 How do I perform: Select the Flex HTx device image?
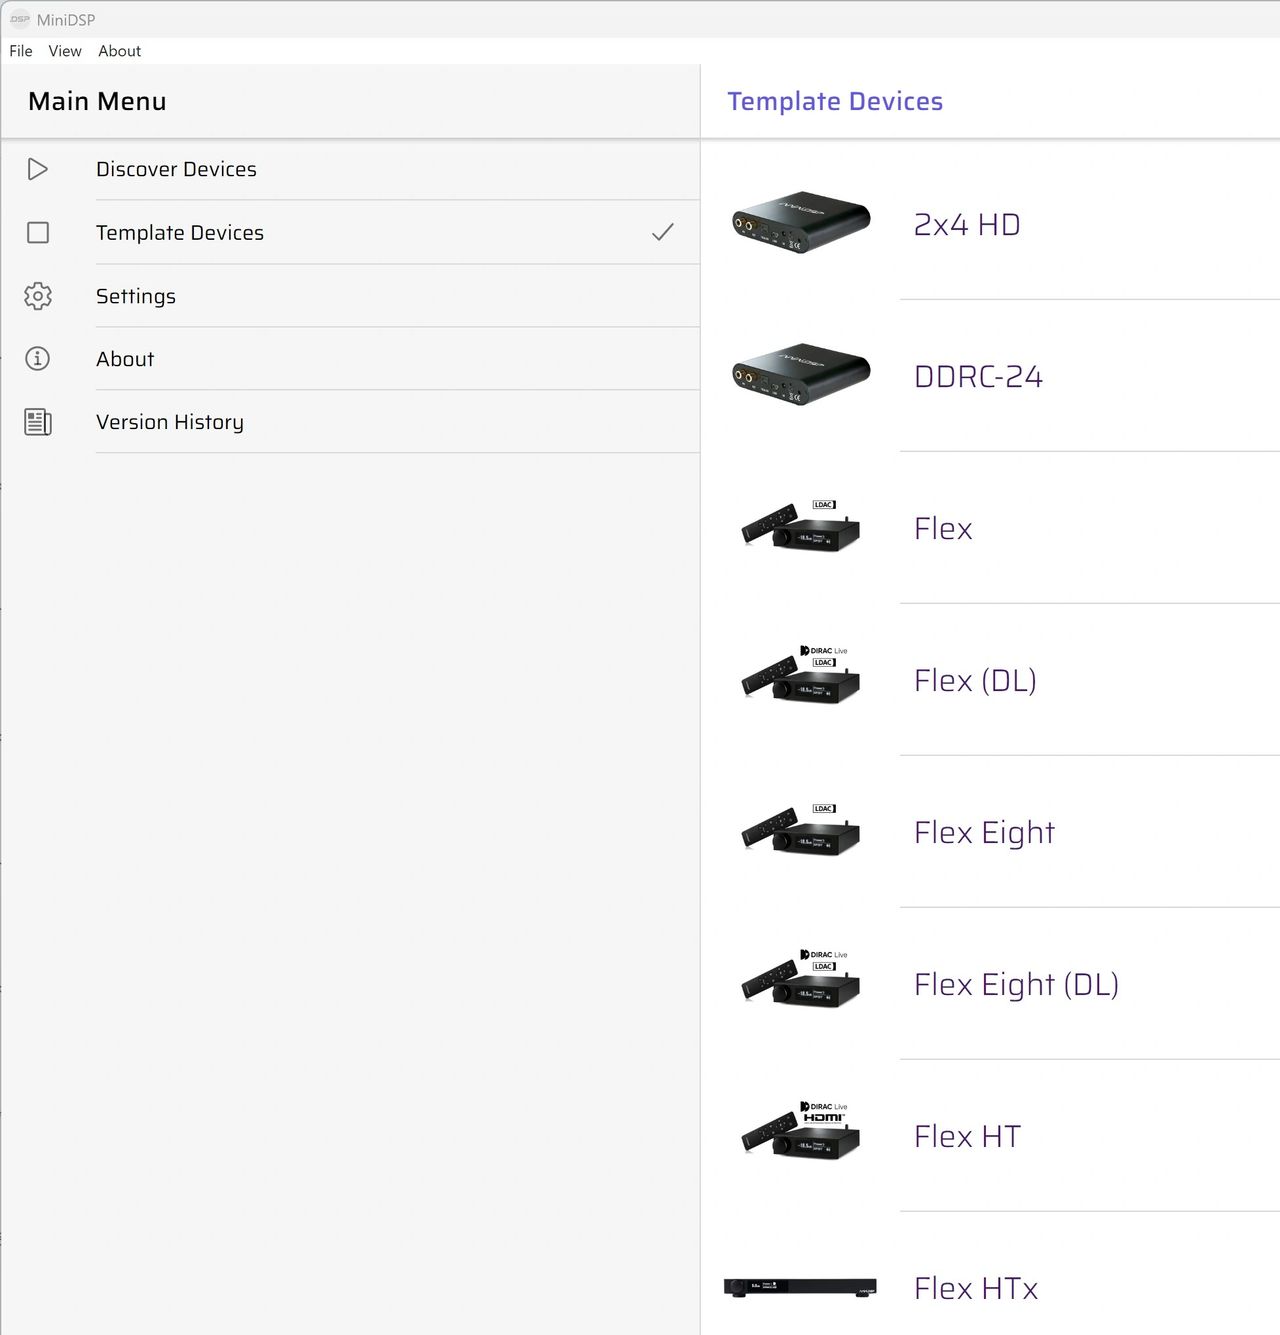tap(800, 1287)
